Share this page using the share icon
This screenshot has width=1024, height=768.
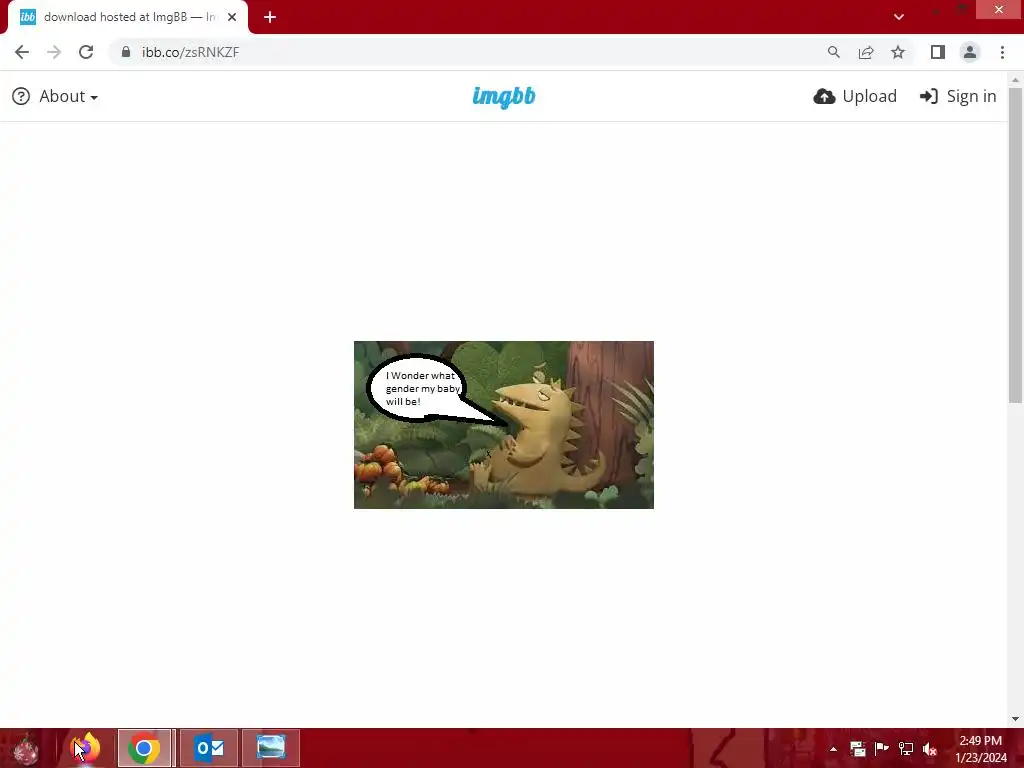coord(866,52)
